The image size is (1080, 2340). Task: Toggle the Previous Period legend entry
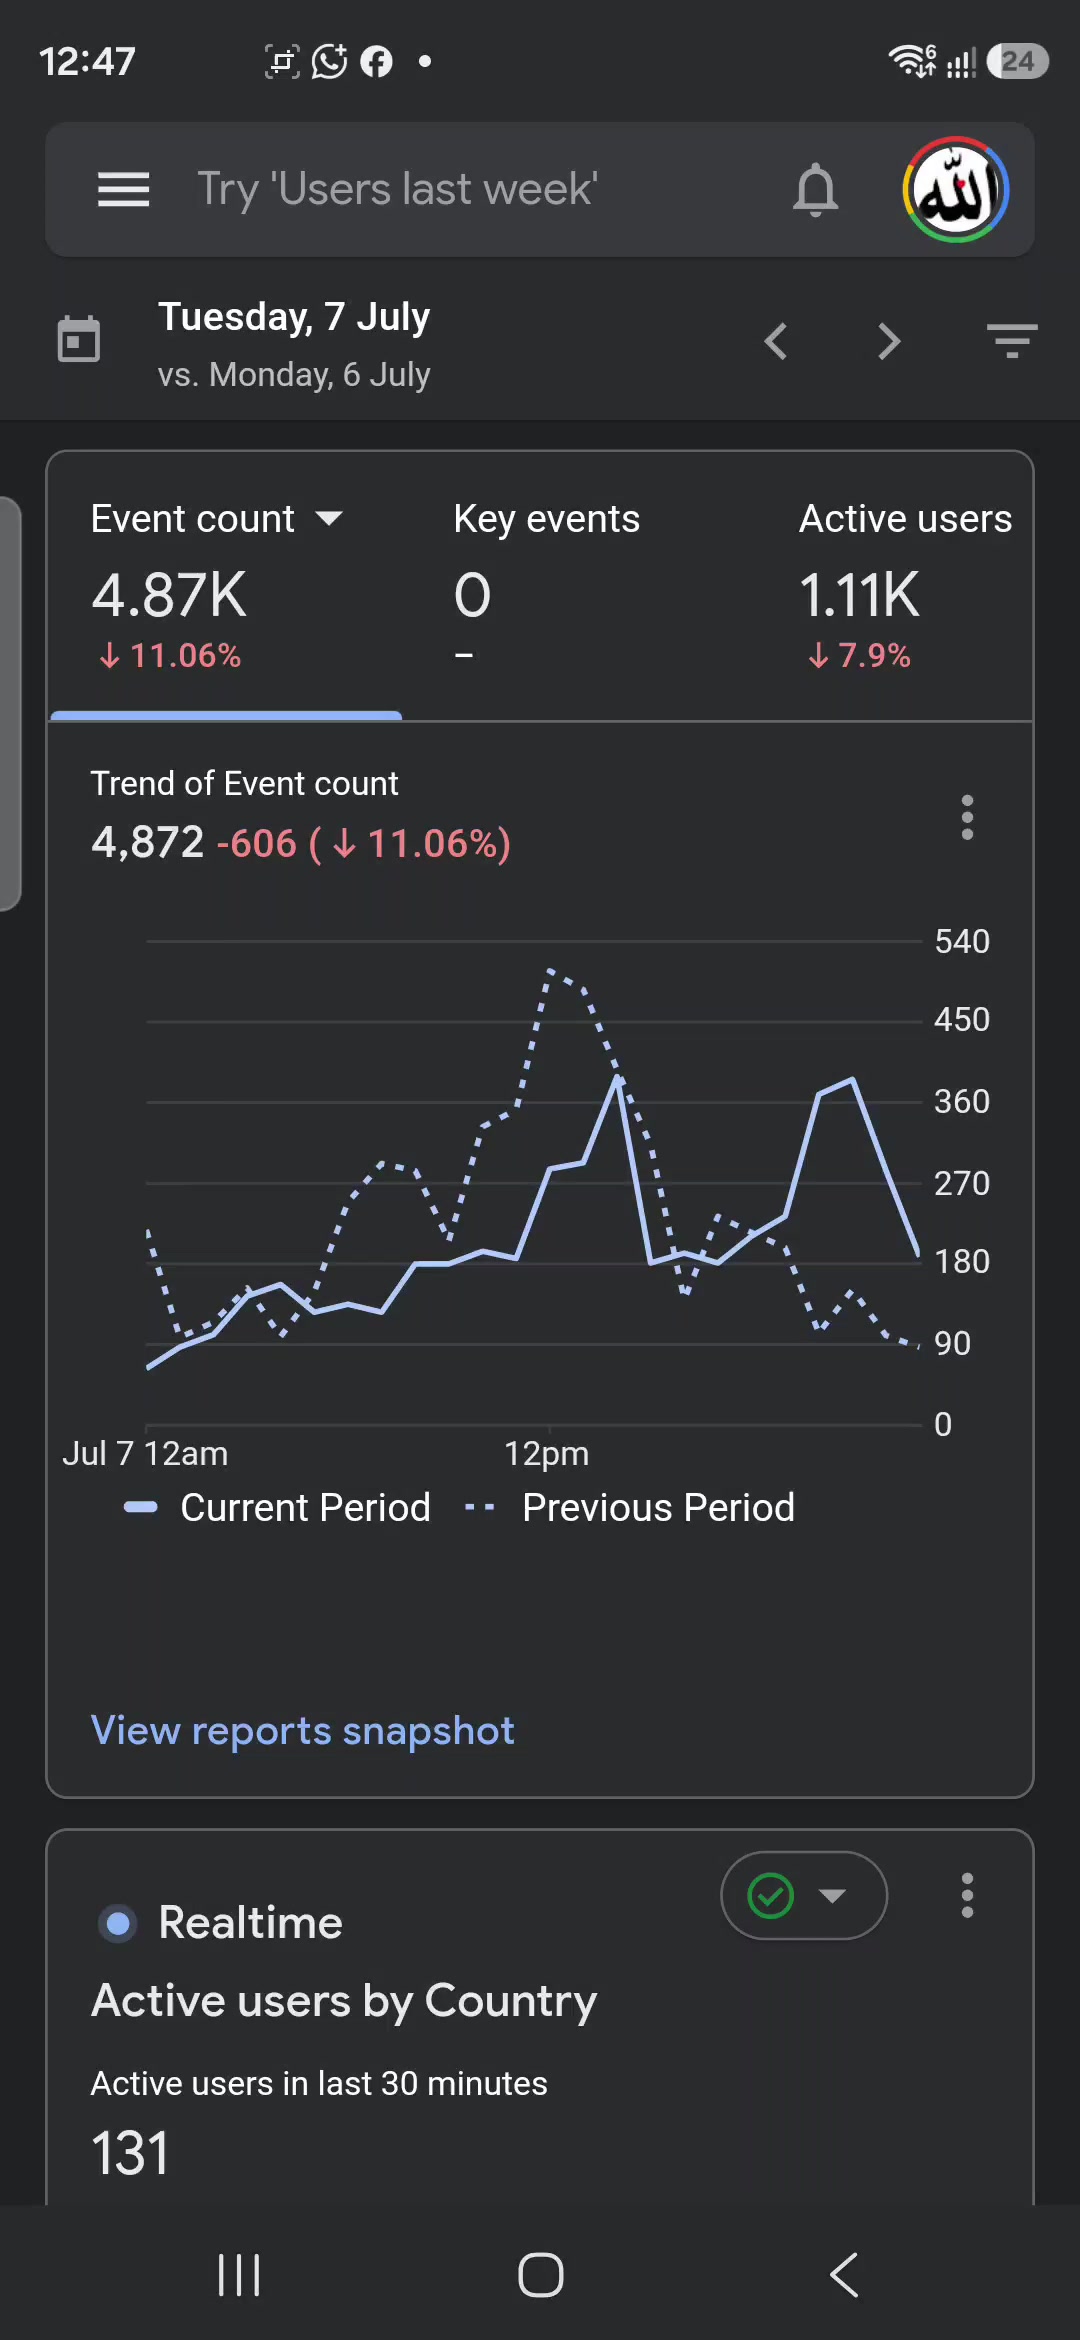click(x=630, y=1507)
